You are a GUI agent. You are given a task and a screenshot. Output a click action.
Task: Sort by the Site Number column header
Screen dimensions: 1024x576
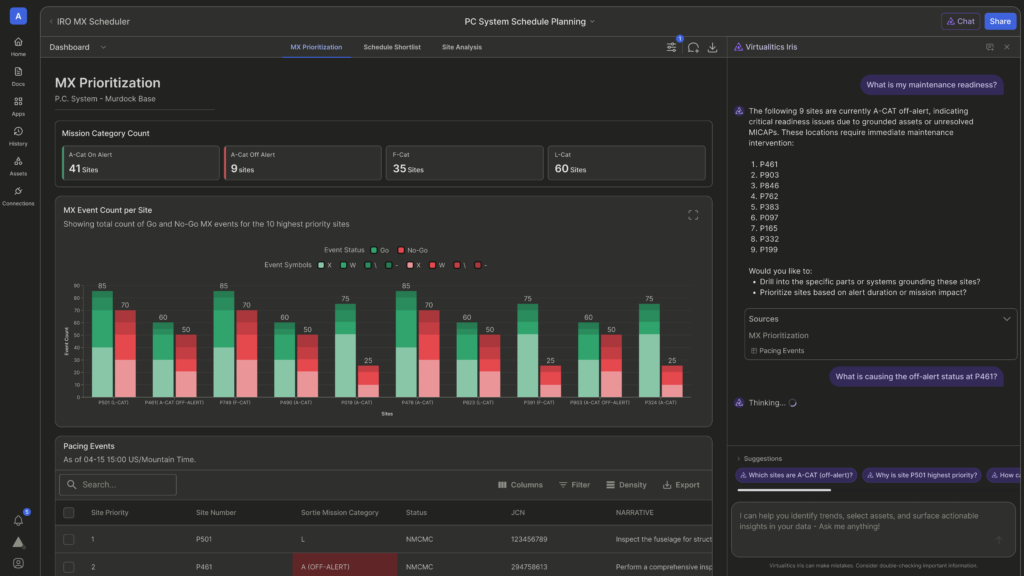[x=216, y=513]
